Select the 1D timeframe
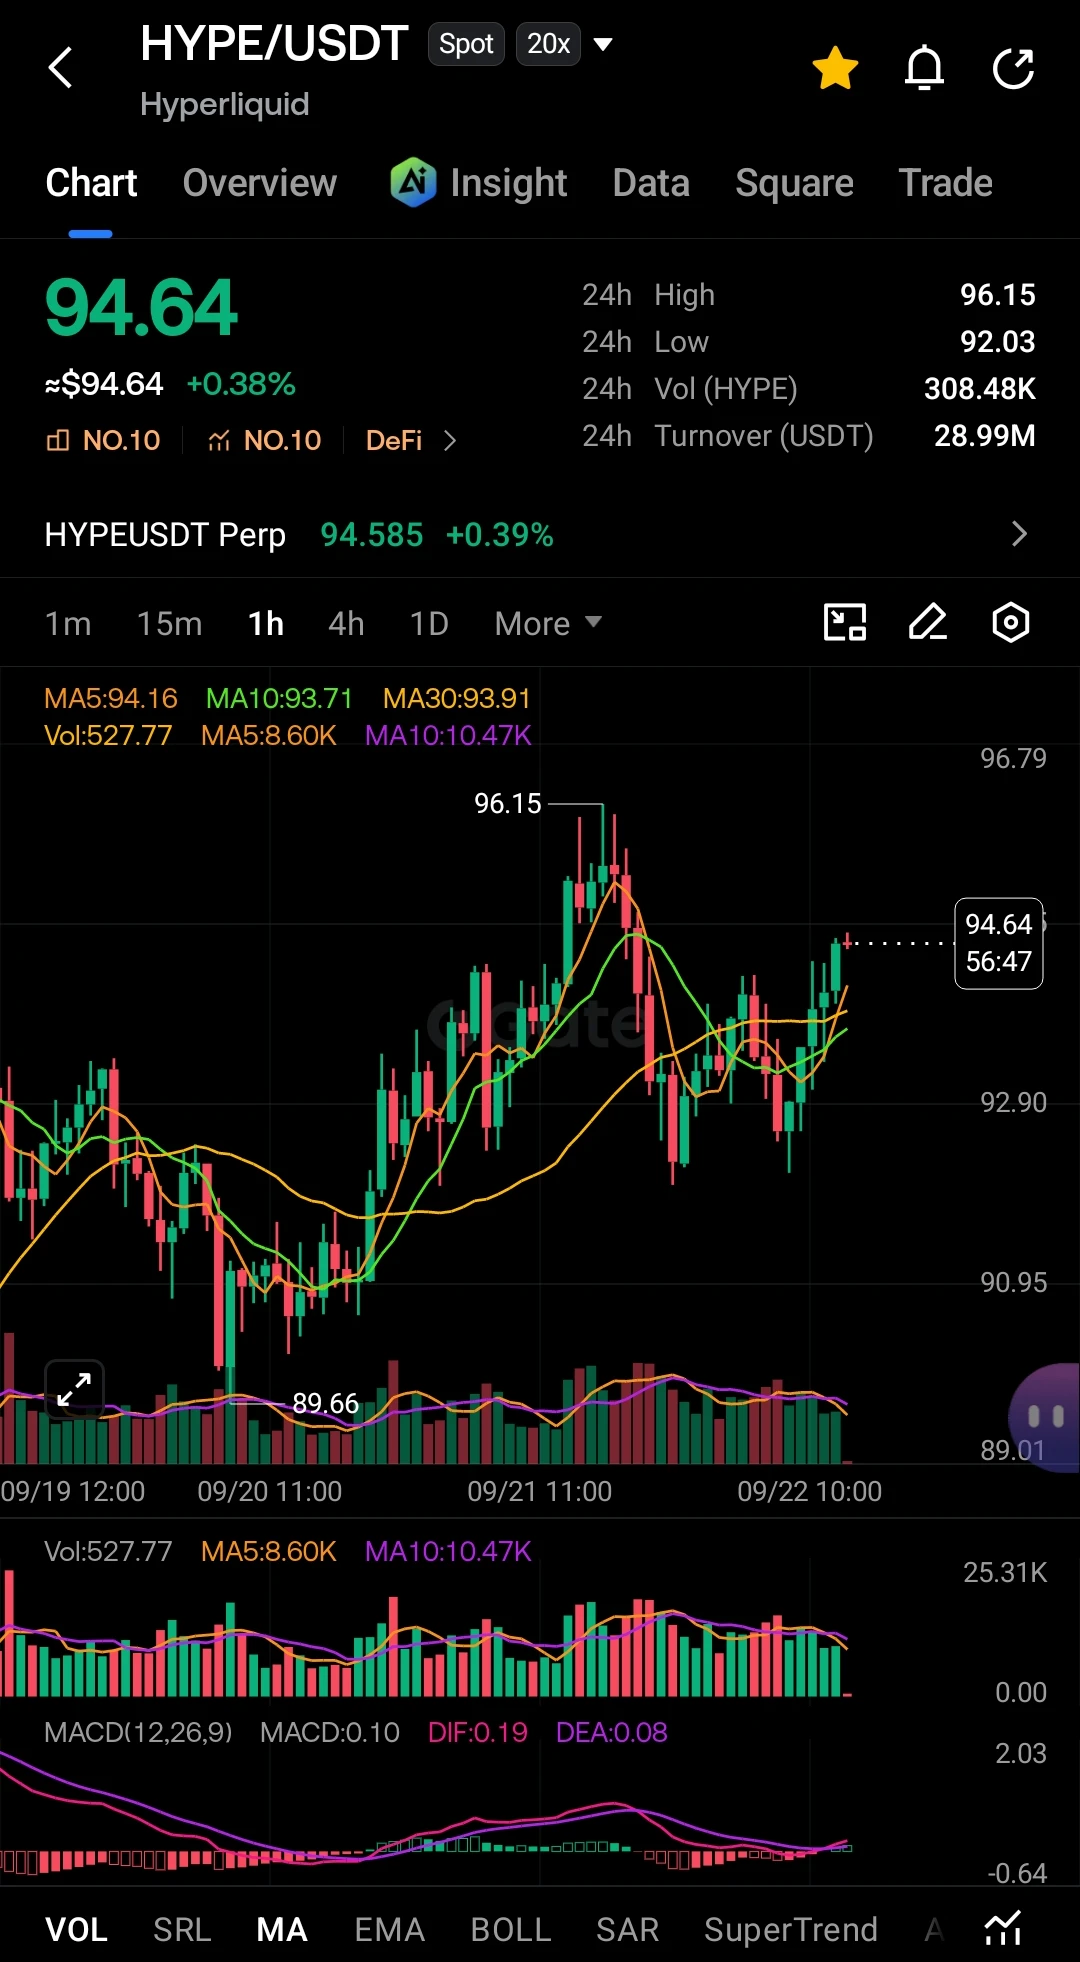Screen dimensions: 1080x1962 pyautogui.click(x=429, y=624)
